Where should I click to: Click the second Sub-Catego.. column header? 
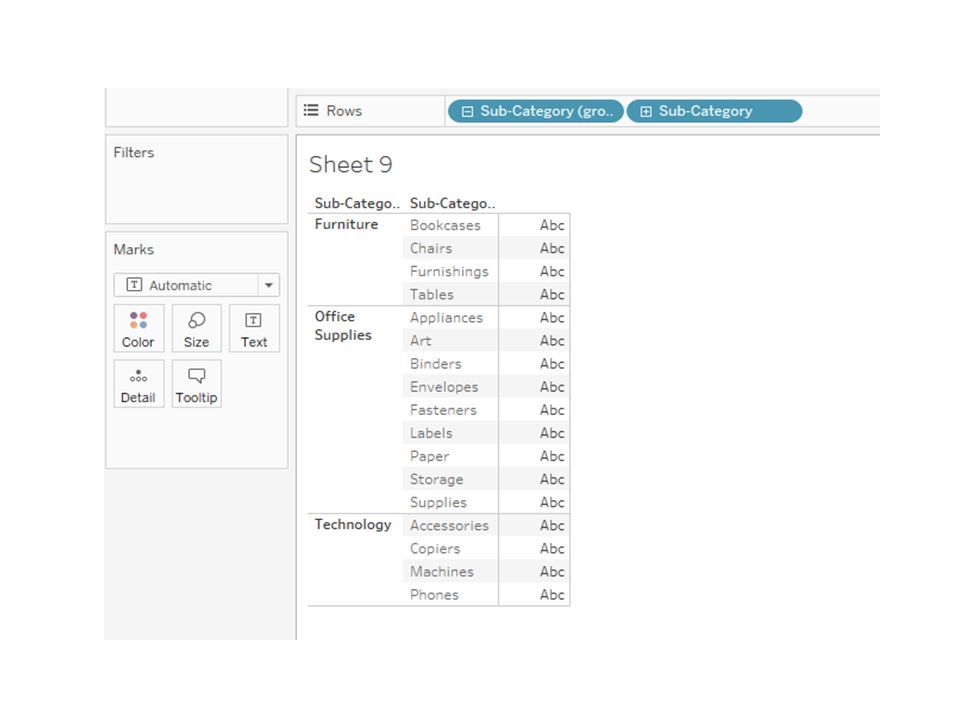[x=452, y=203]
